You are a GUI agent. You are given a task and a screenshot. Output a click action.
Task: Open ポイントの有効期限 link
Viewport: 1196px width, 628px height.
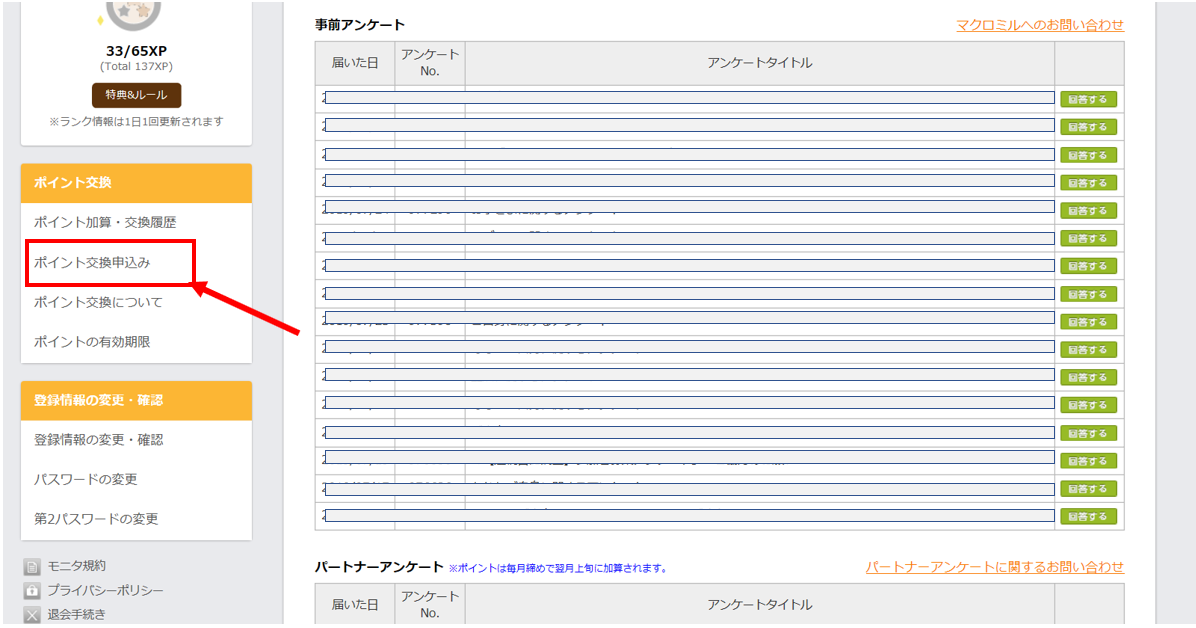(92, 342)
